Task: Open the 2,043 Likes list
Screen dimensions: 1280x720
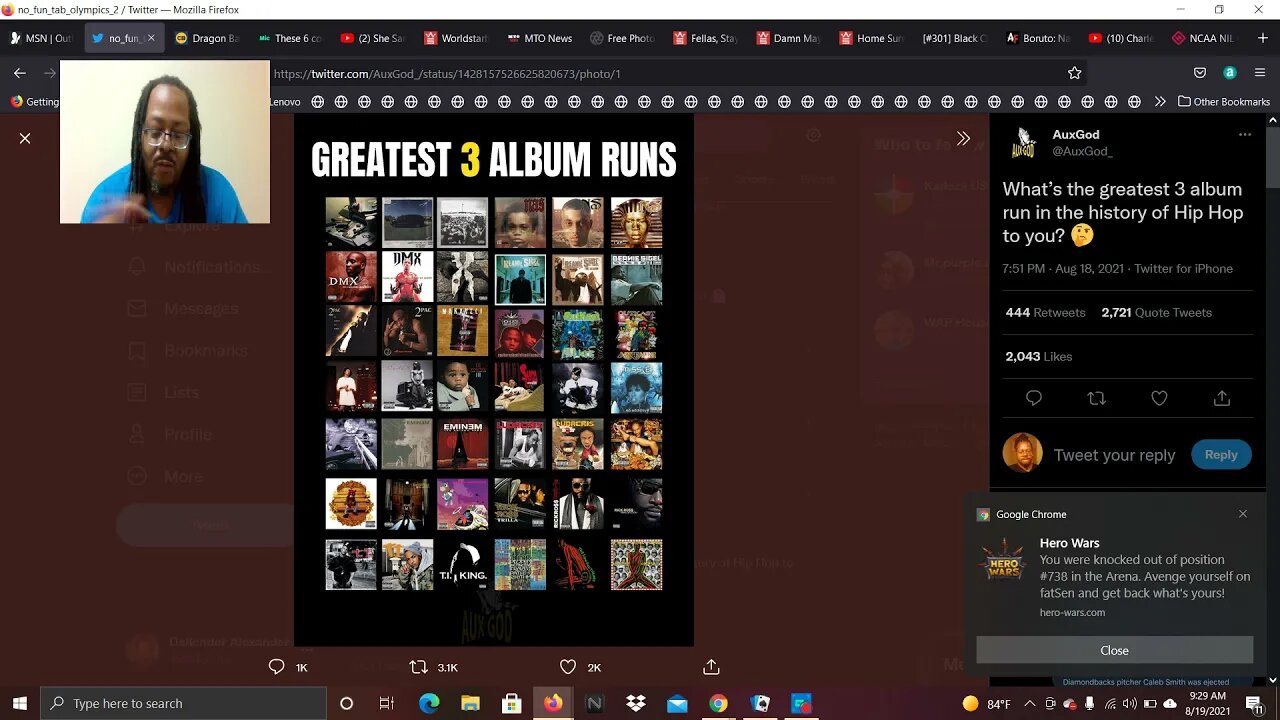Action: click(x=1039, y=356)
